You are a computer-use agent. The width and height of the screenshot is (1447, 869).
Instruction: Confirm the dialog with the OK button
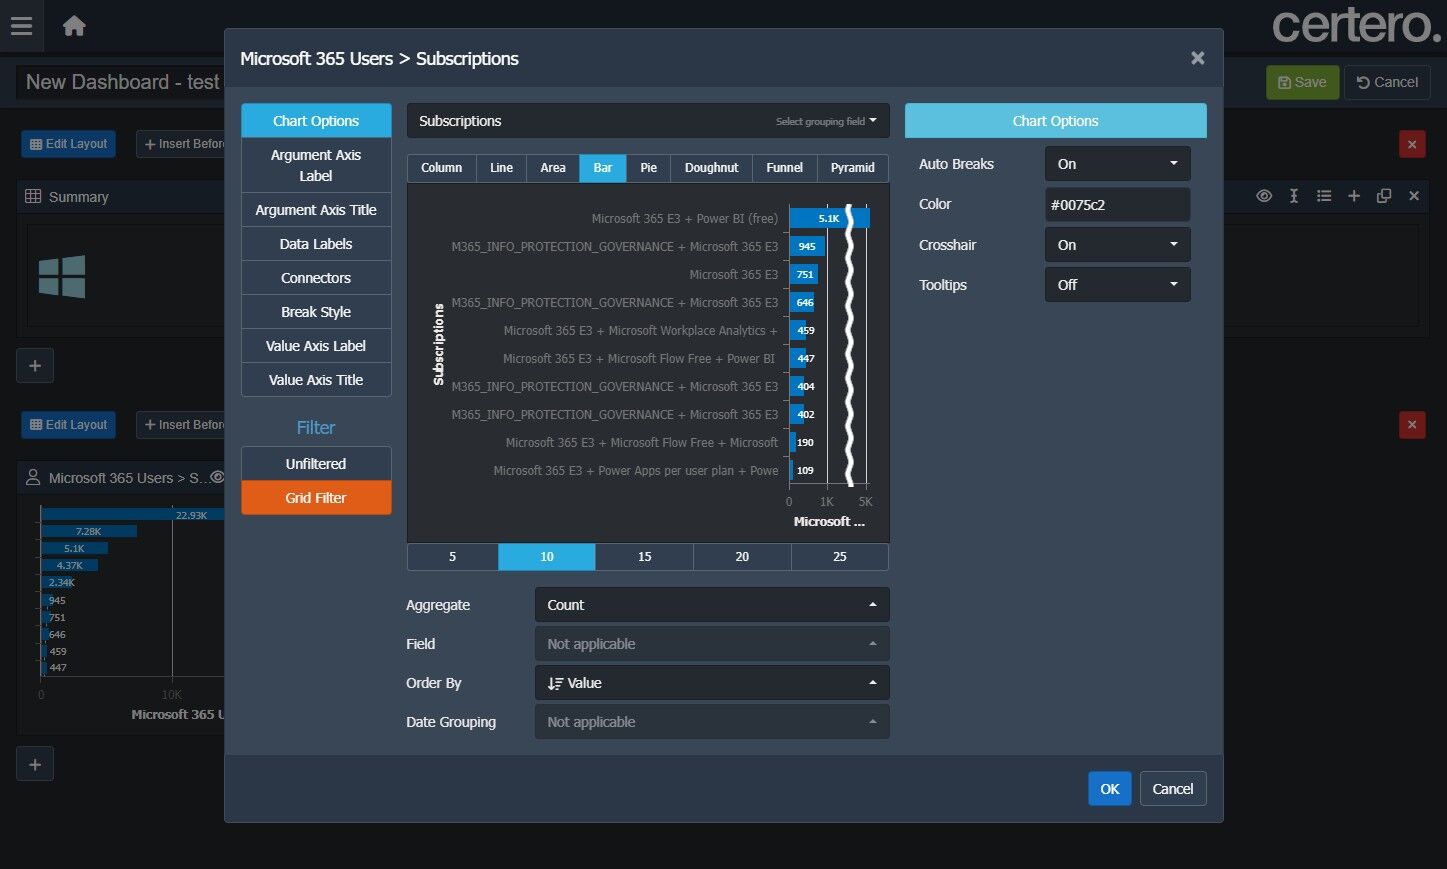click(x=1110, y=789)
